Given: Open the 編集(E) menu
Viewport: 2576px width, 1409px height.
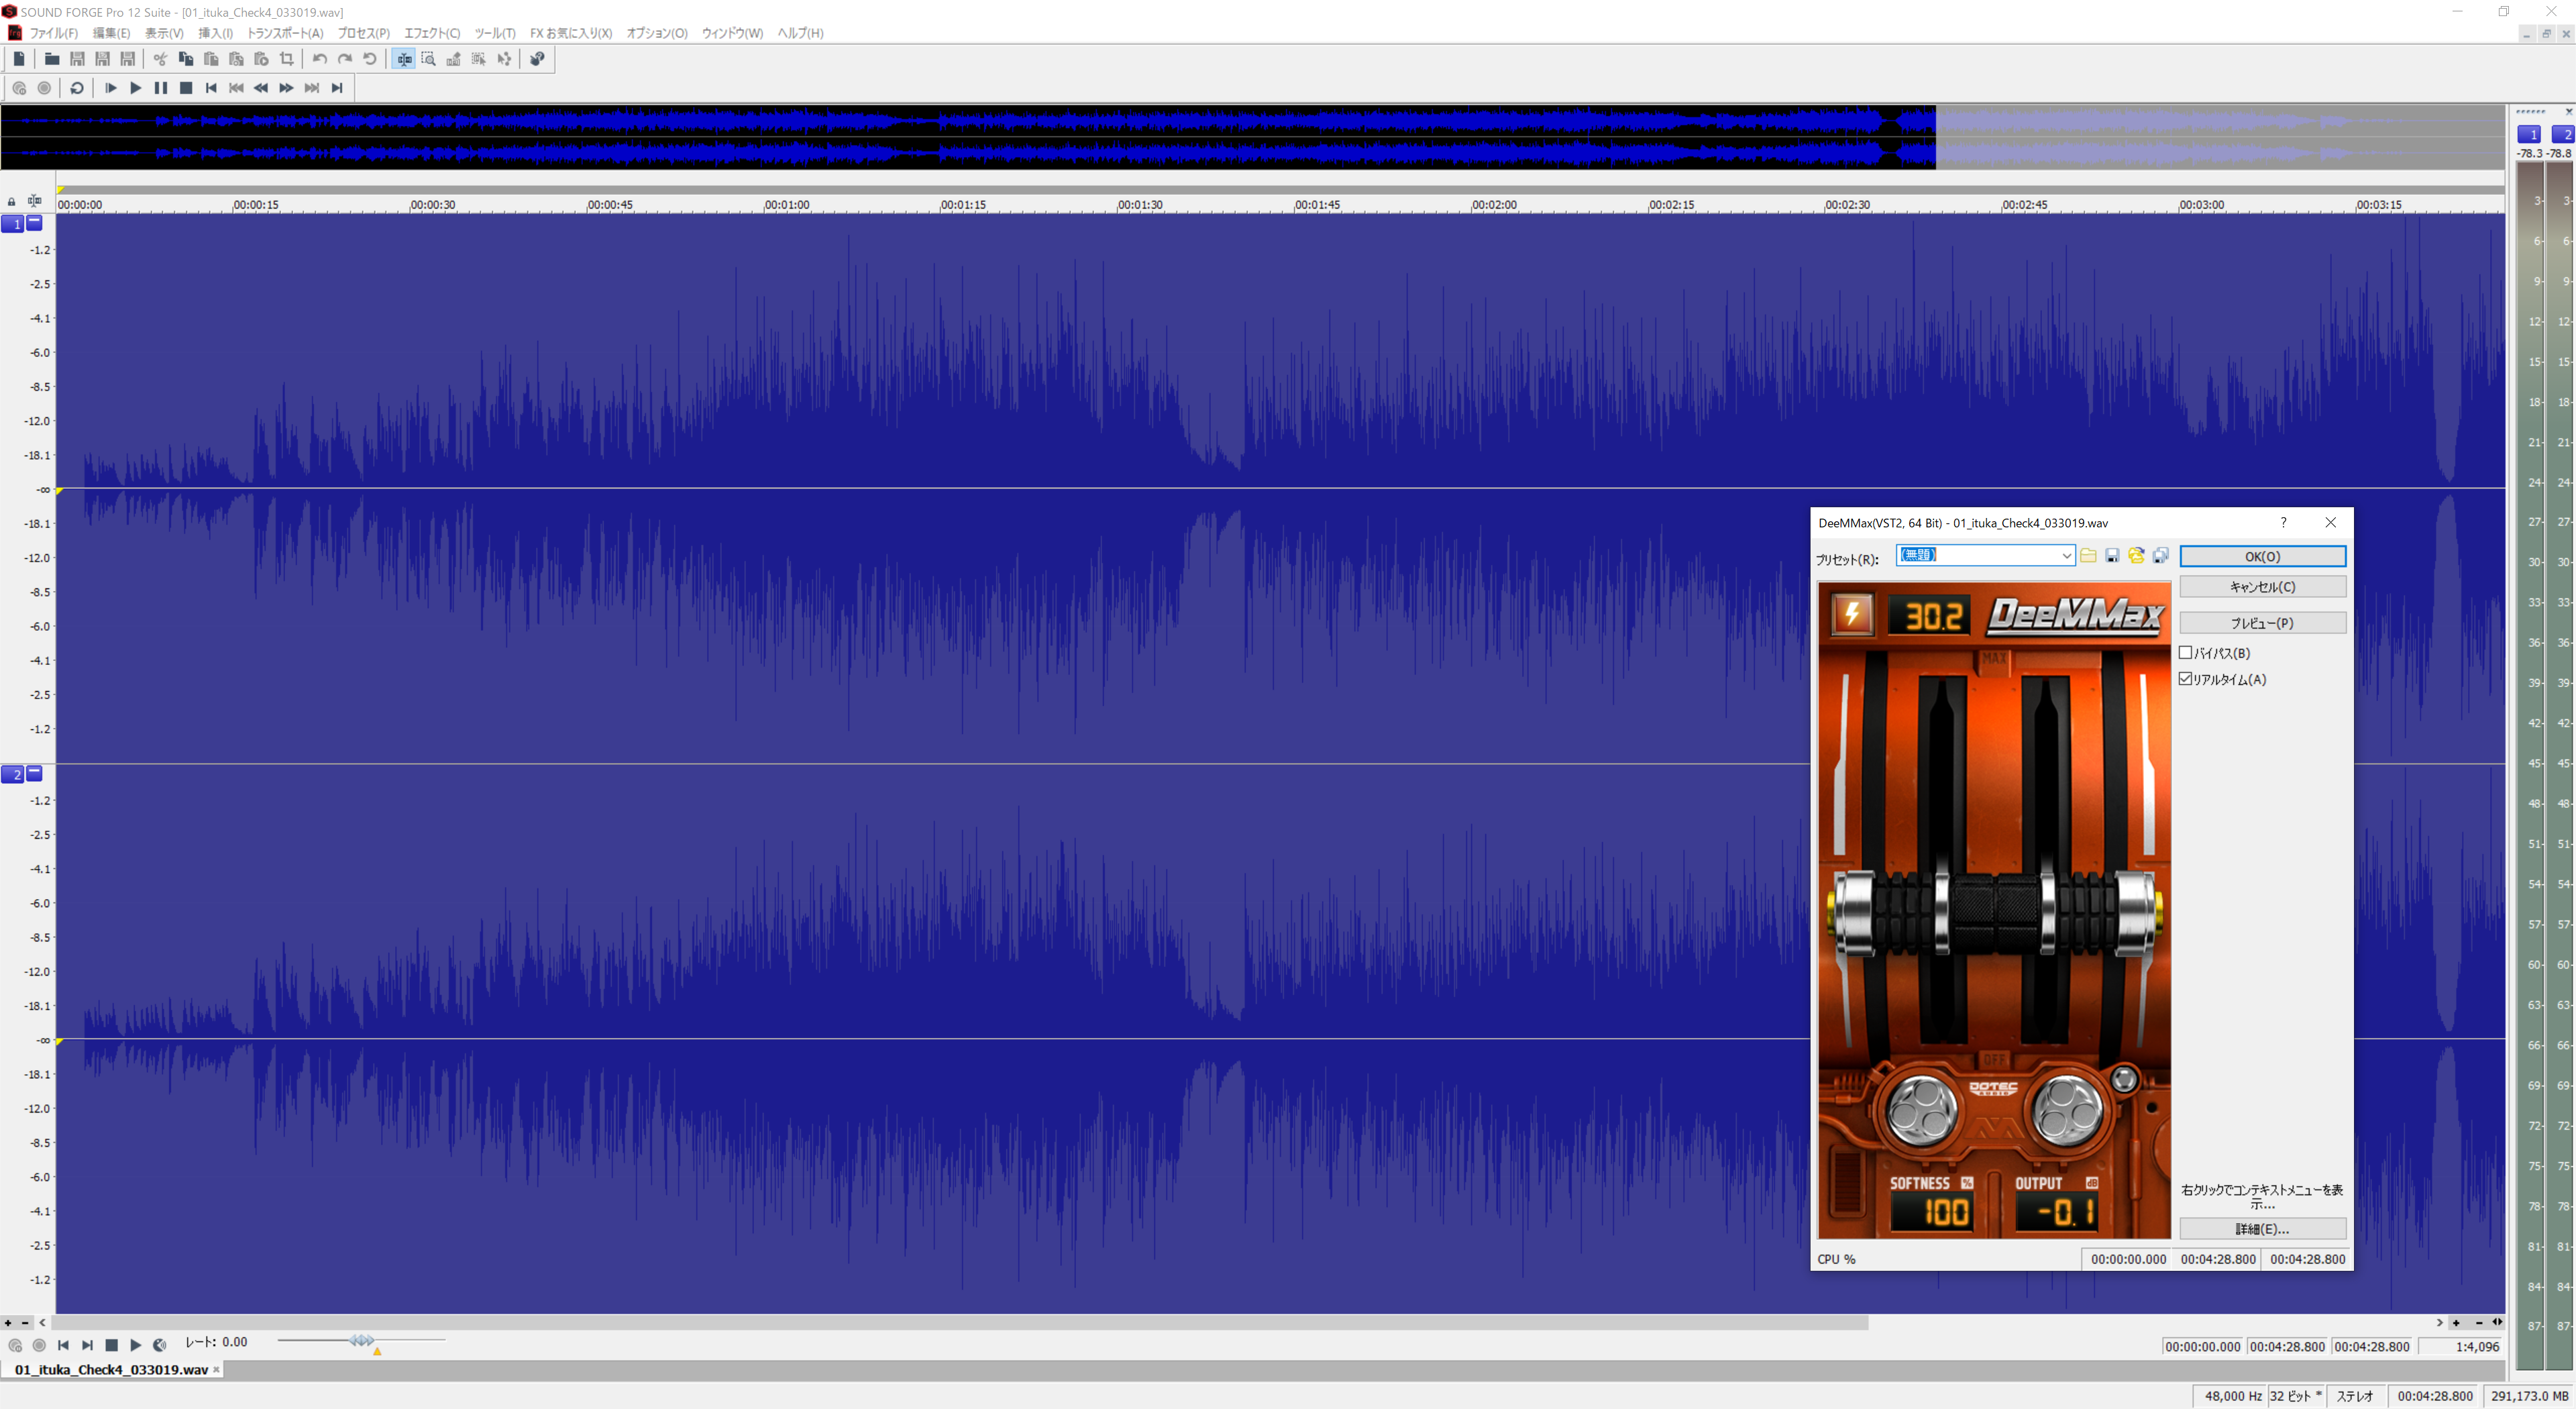Looking at the screenshot, I should 111,33.
